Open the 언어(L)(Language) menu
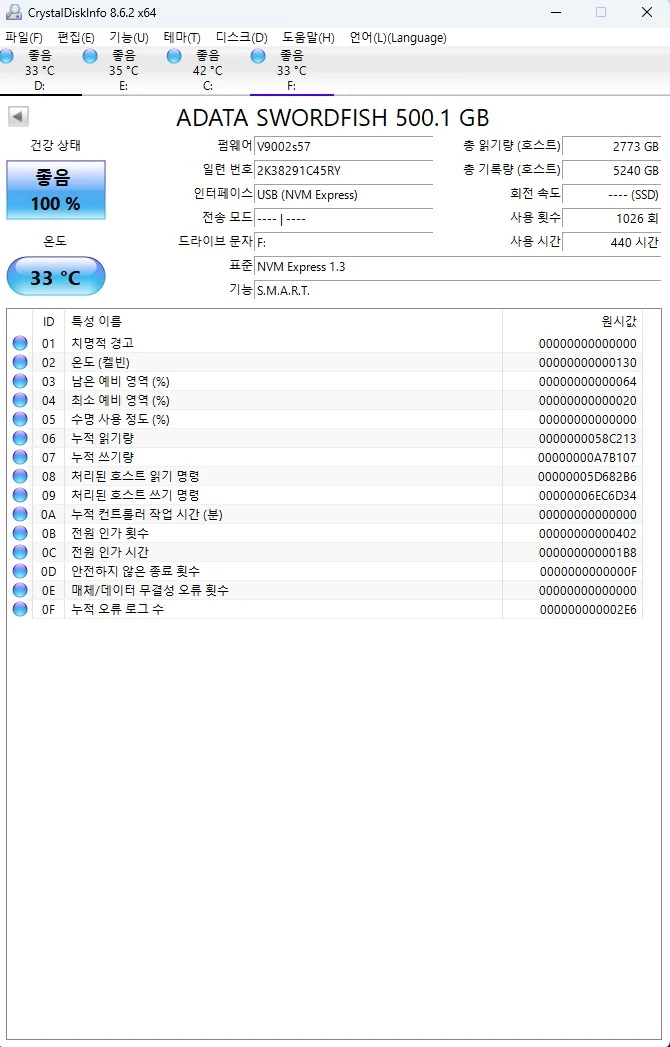The image size is (670, 1047). point(398,37)
